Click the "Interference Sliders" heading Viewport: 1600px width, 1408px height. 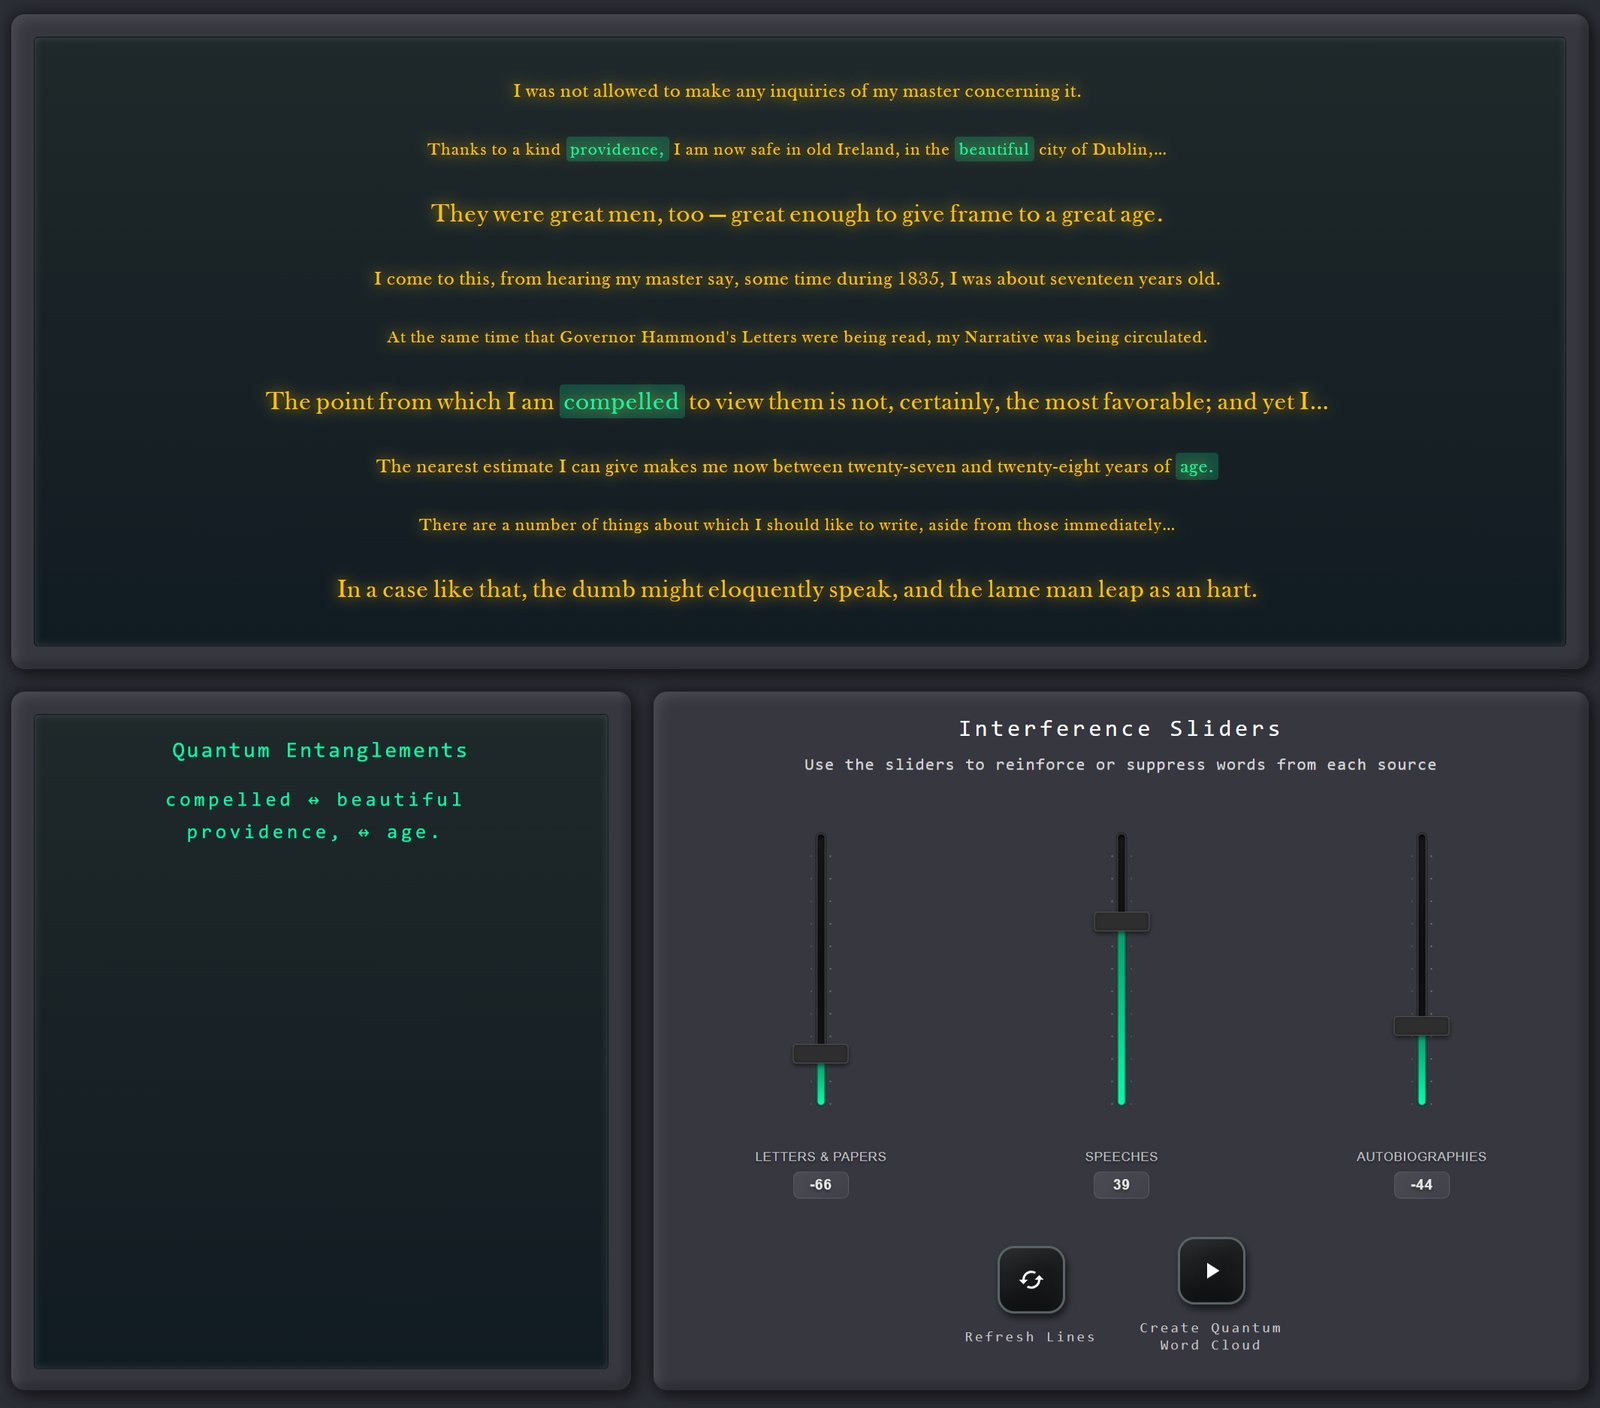click(x=1120, y=729)
